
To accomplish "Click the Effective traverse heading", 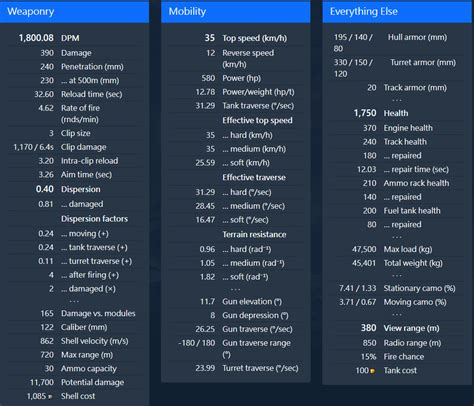I will (254, 177).
